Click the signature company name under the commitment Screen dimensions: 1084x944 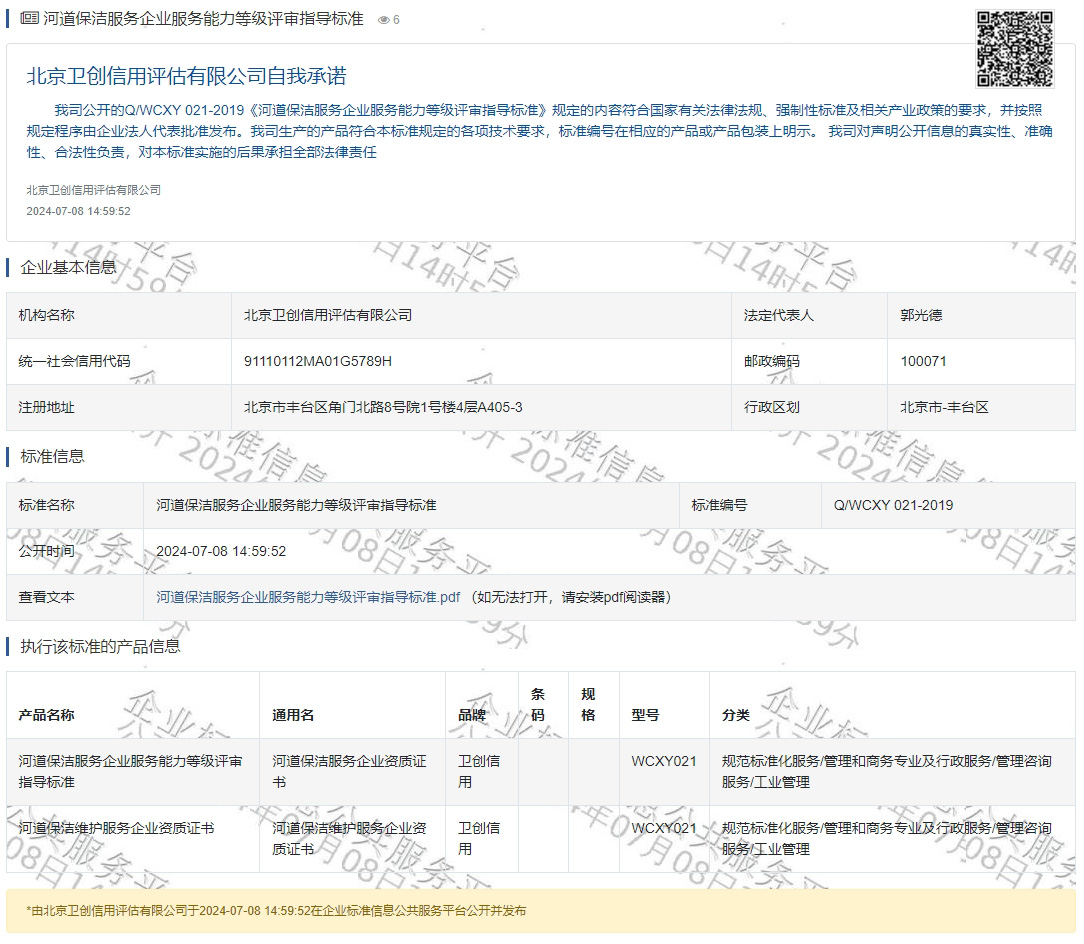coord(93,190)
